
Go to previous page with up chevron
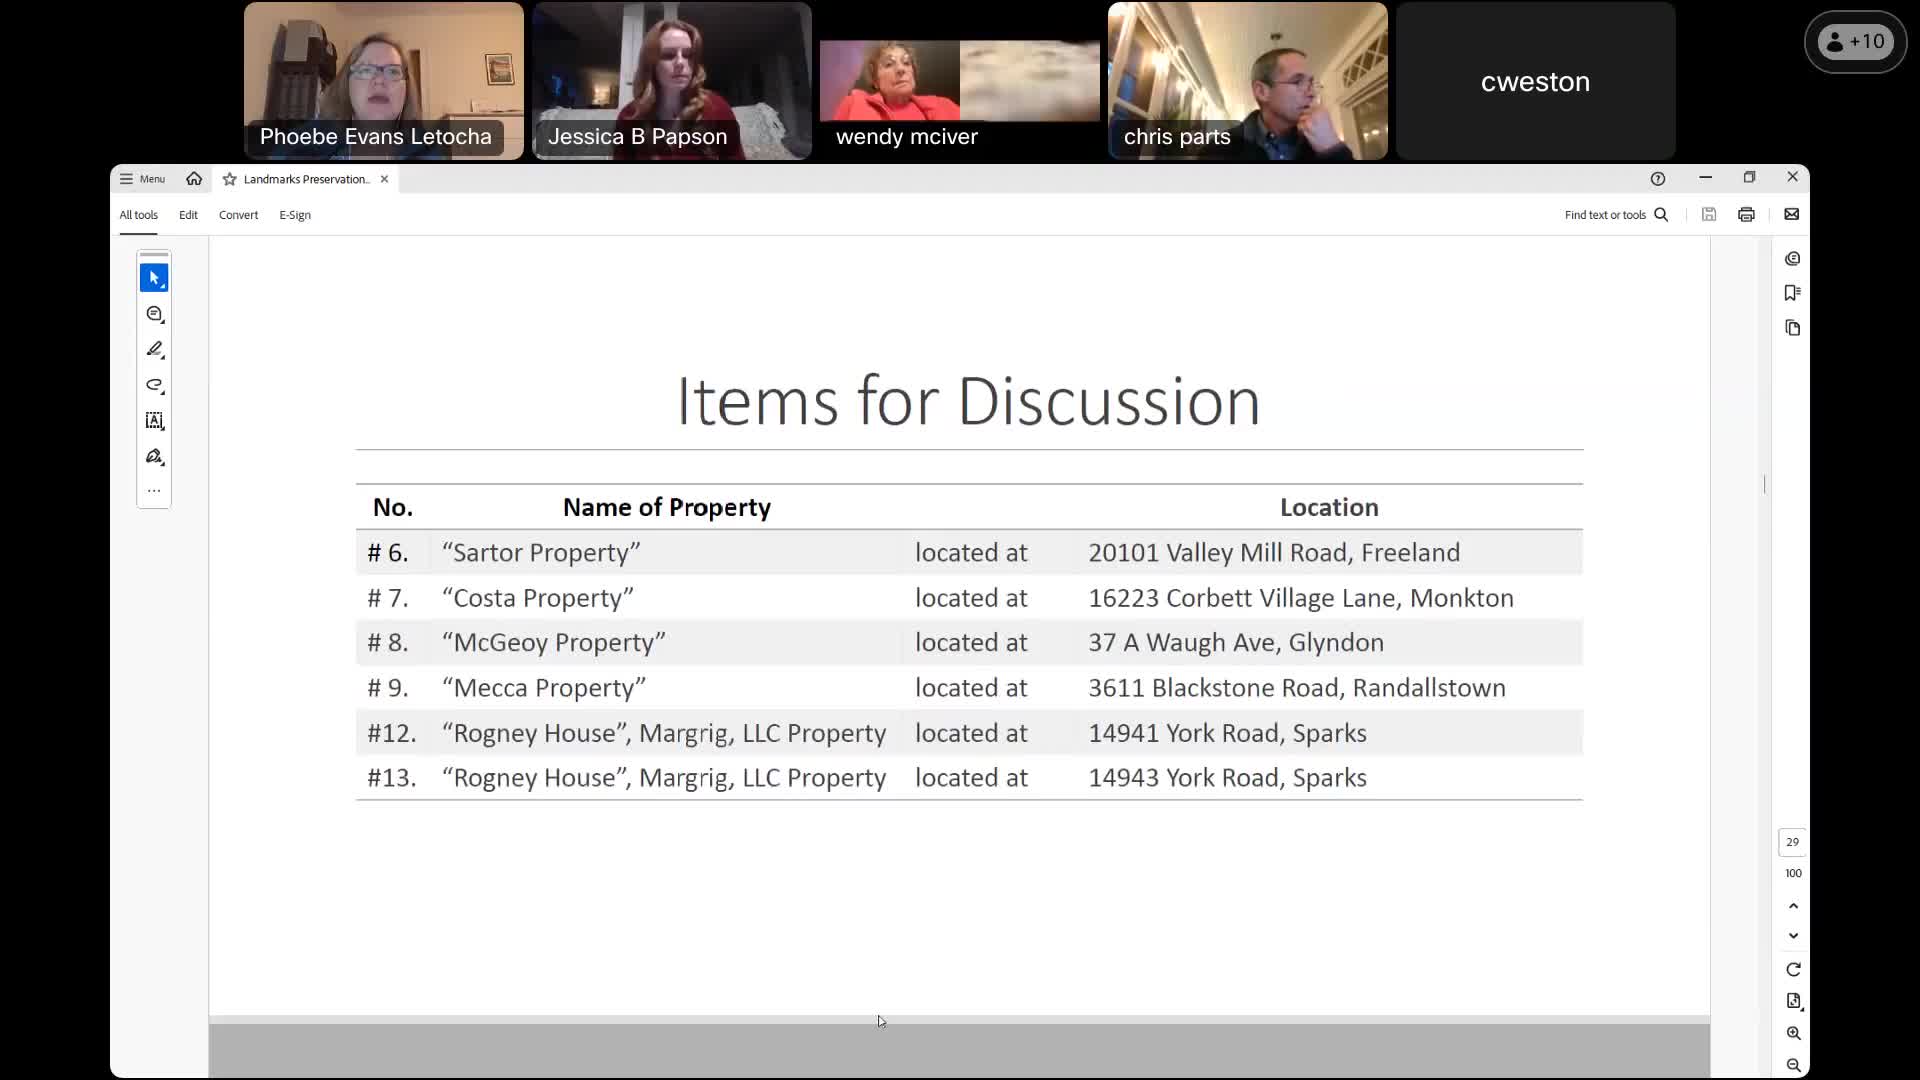[1793, 906]
